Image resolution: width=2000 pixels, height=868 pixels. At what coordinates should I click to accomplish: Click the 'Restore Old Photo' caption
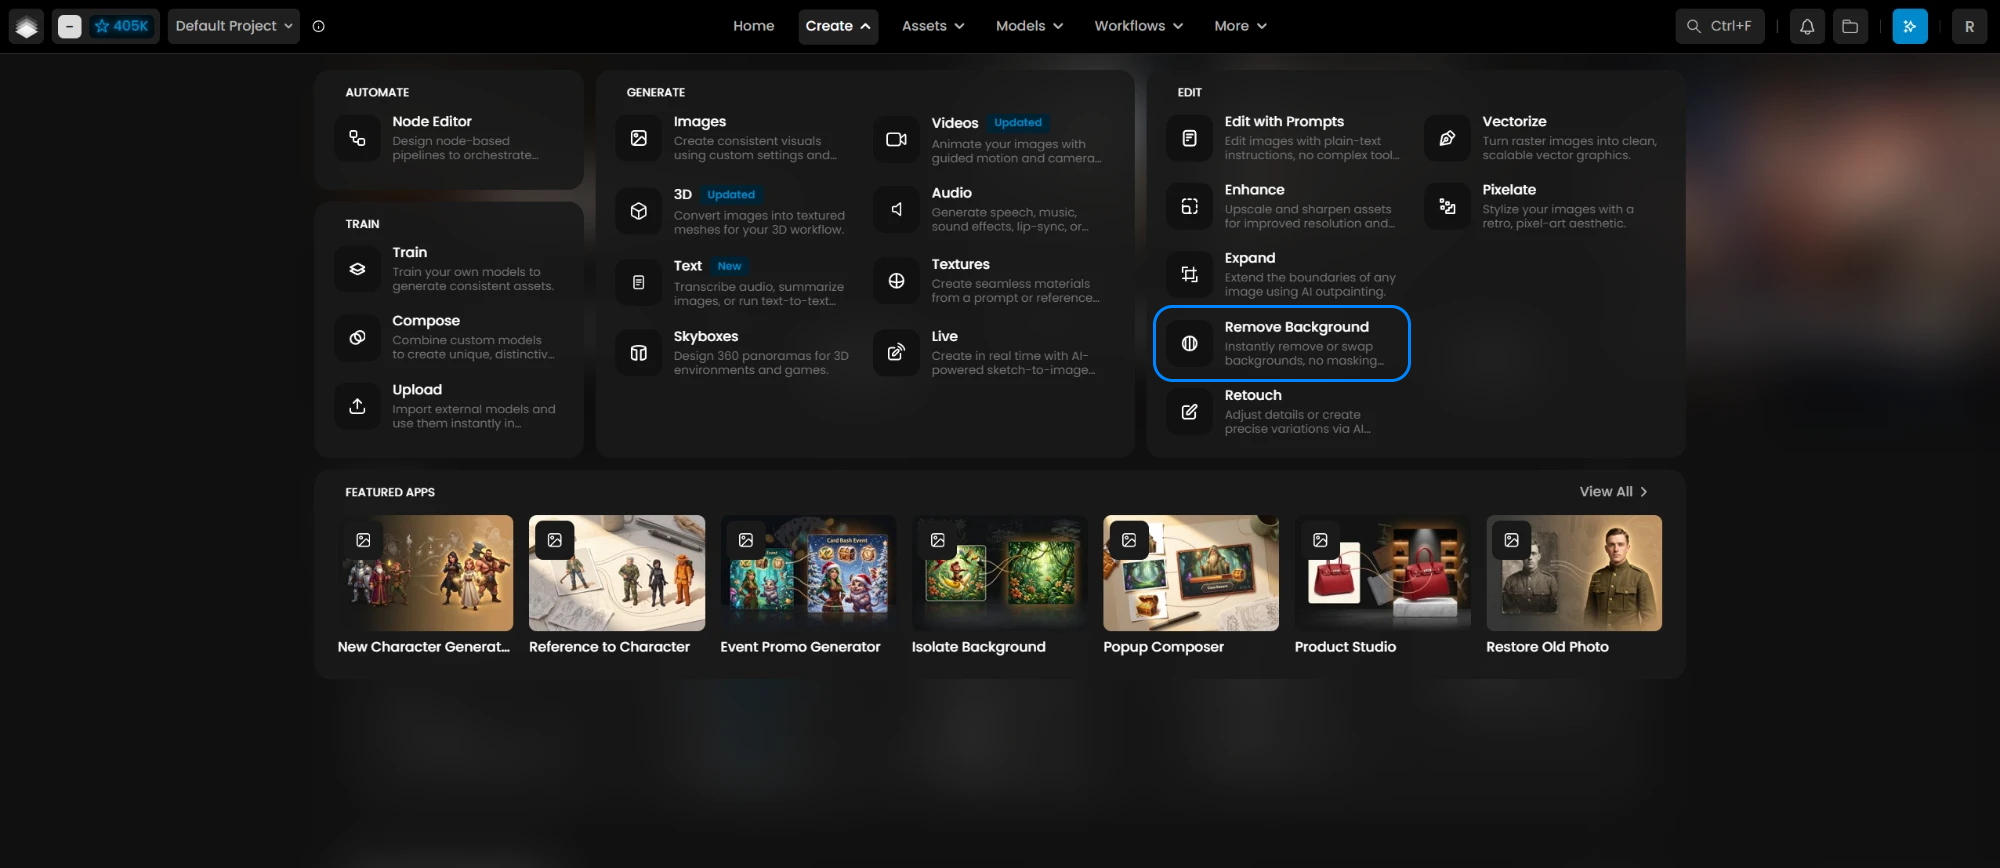[x=1547, y=647]
